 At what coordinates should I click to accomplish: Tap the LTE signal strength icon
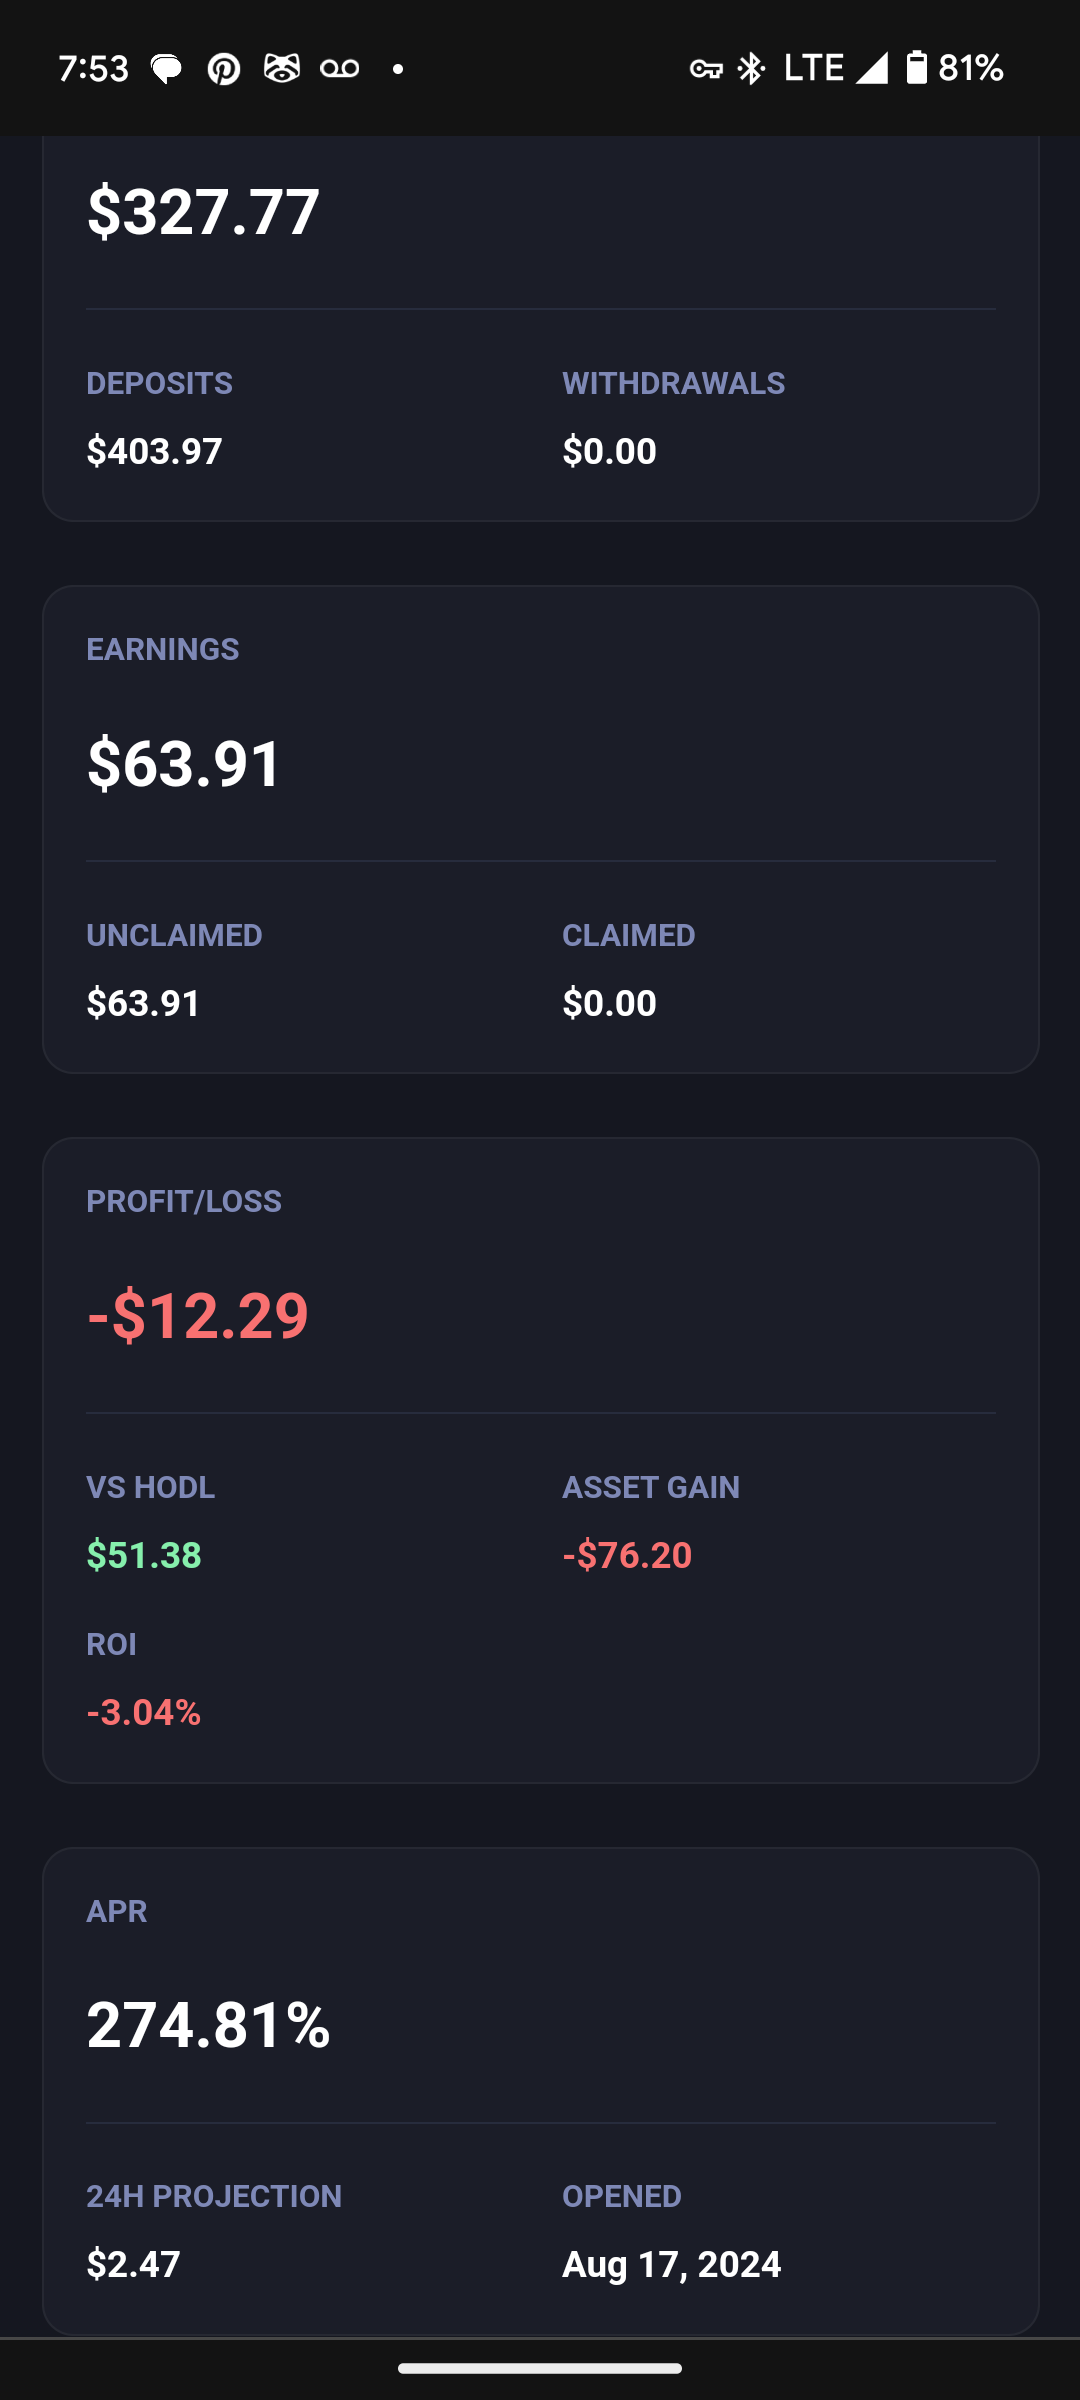coord(871,69)
